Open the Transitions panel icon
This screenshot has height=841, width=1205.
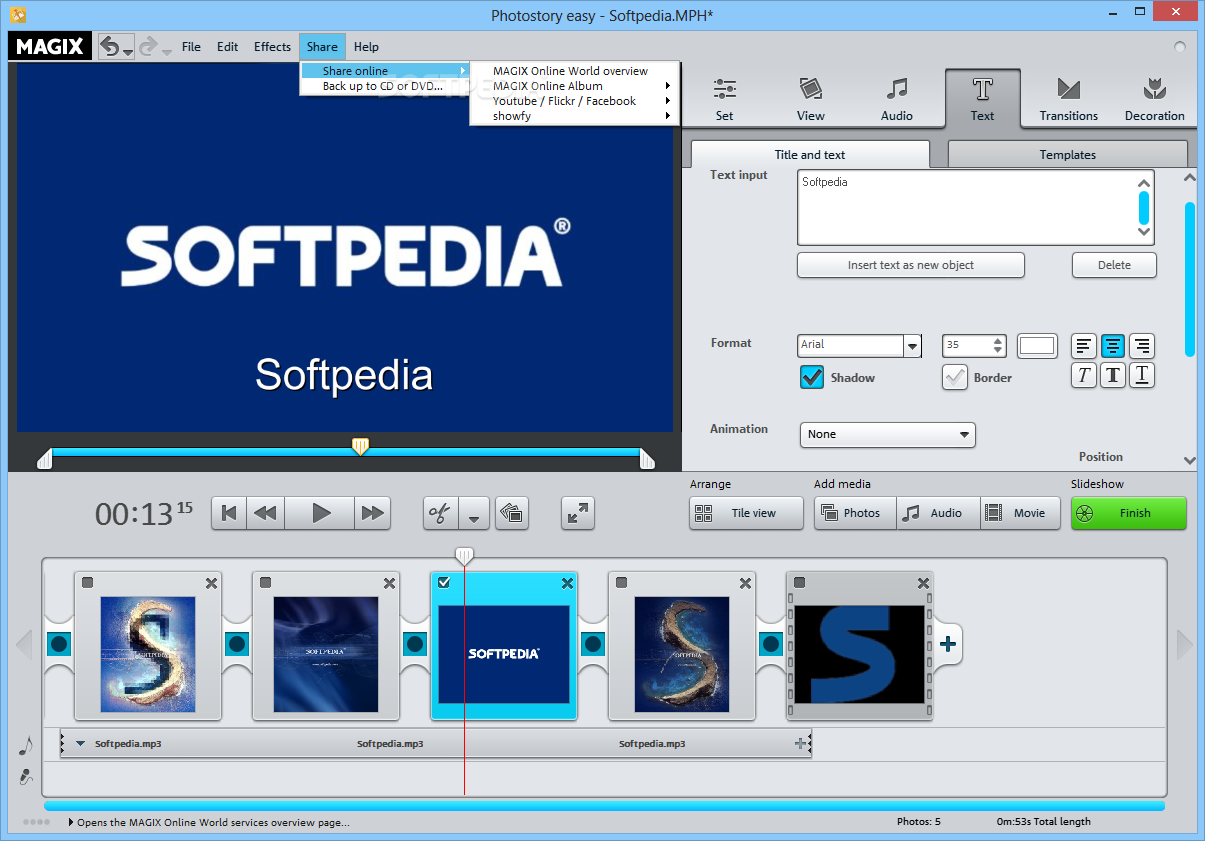pyautogui.click(x=1068, y=89)
